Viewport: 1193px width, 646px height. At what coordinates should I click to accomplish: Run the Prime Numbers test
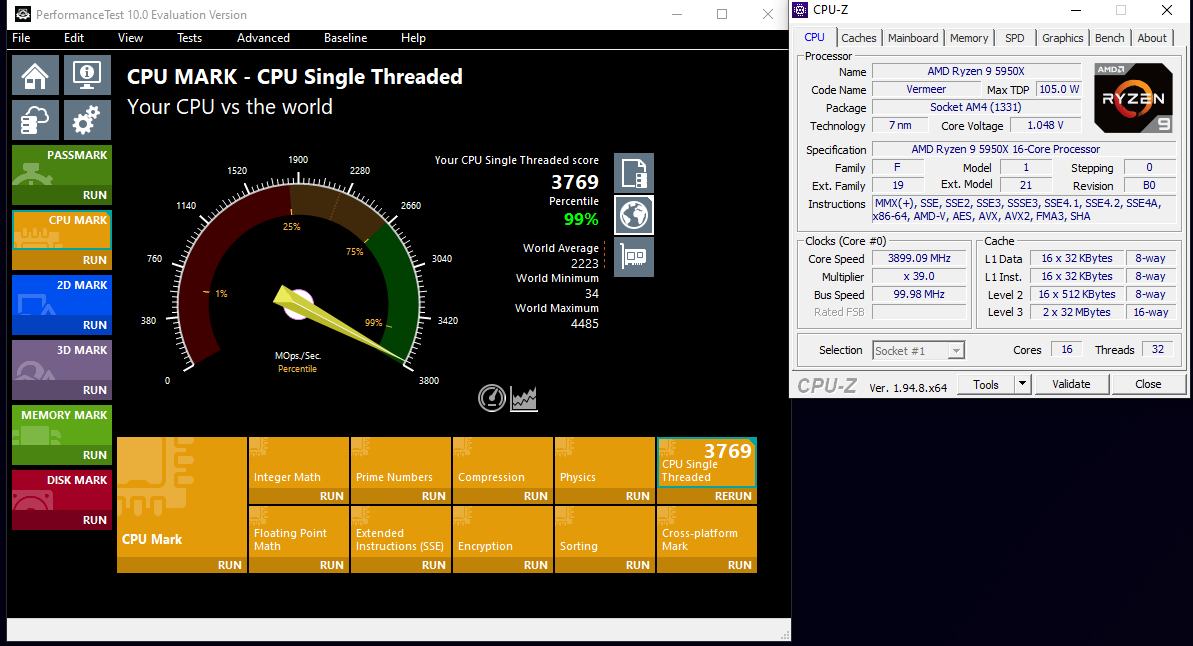pos(401,496)
